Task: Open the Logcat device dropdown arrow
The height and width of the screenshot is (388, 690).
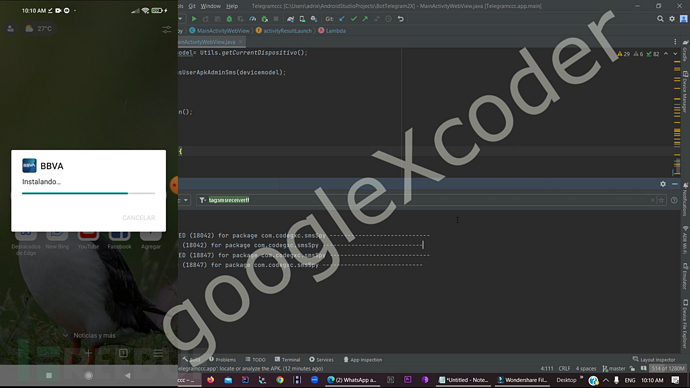Action: (x=185, y=200)
